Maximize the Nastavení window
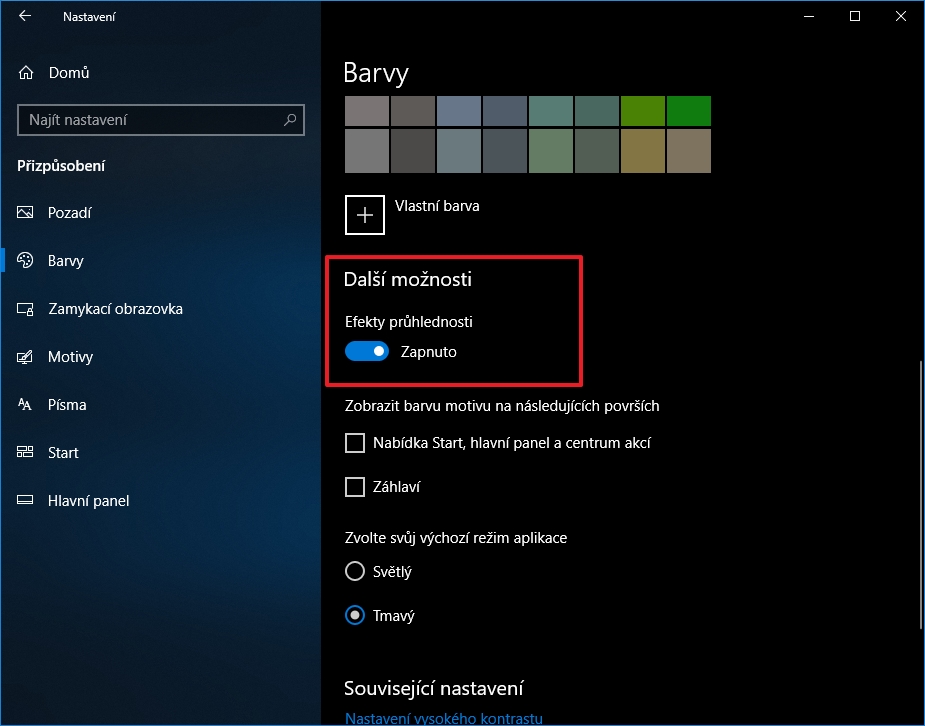Viewport: 925px width, 726px height. 854,17
